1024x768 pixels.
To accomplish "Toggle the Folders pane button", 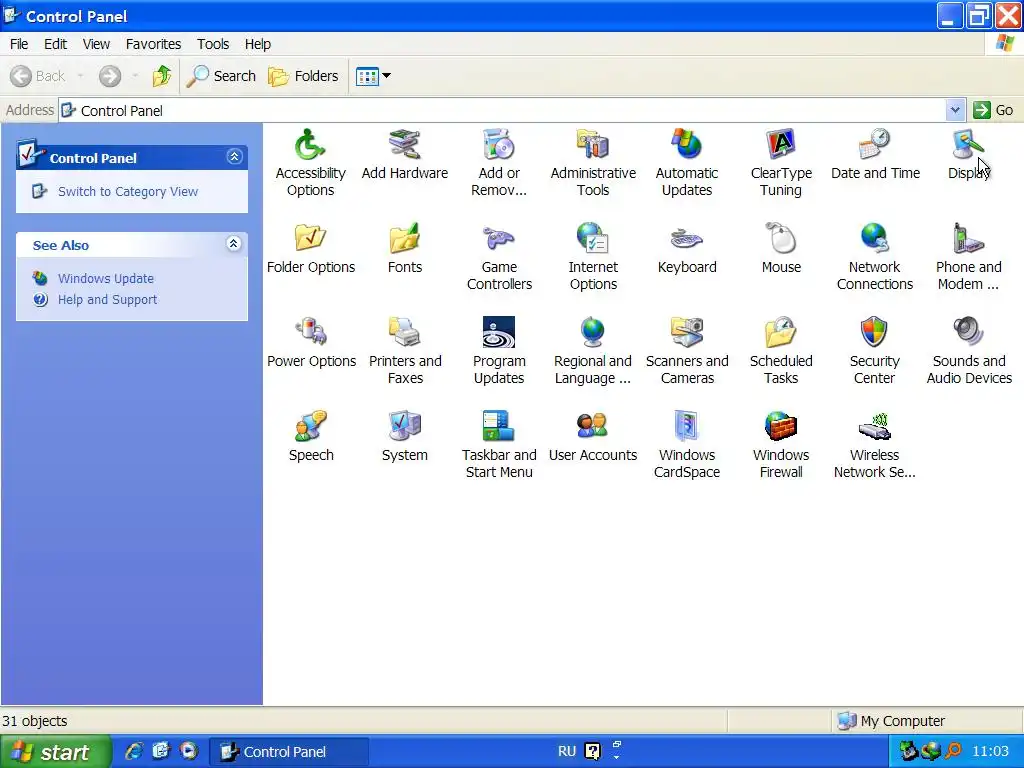I will 304,76.
